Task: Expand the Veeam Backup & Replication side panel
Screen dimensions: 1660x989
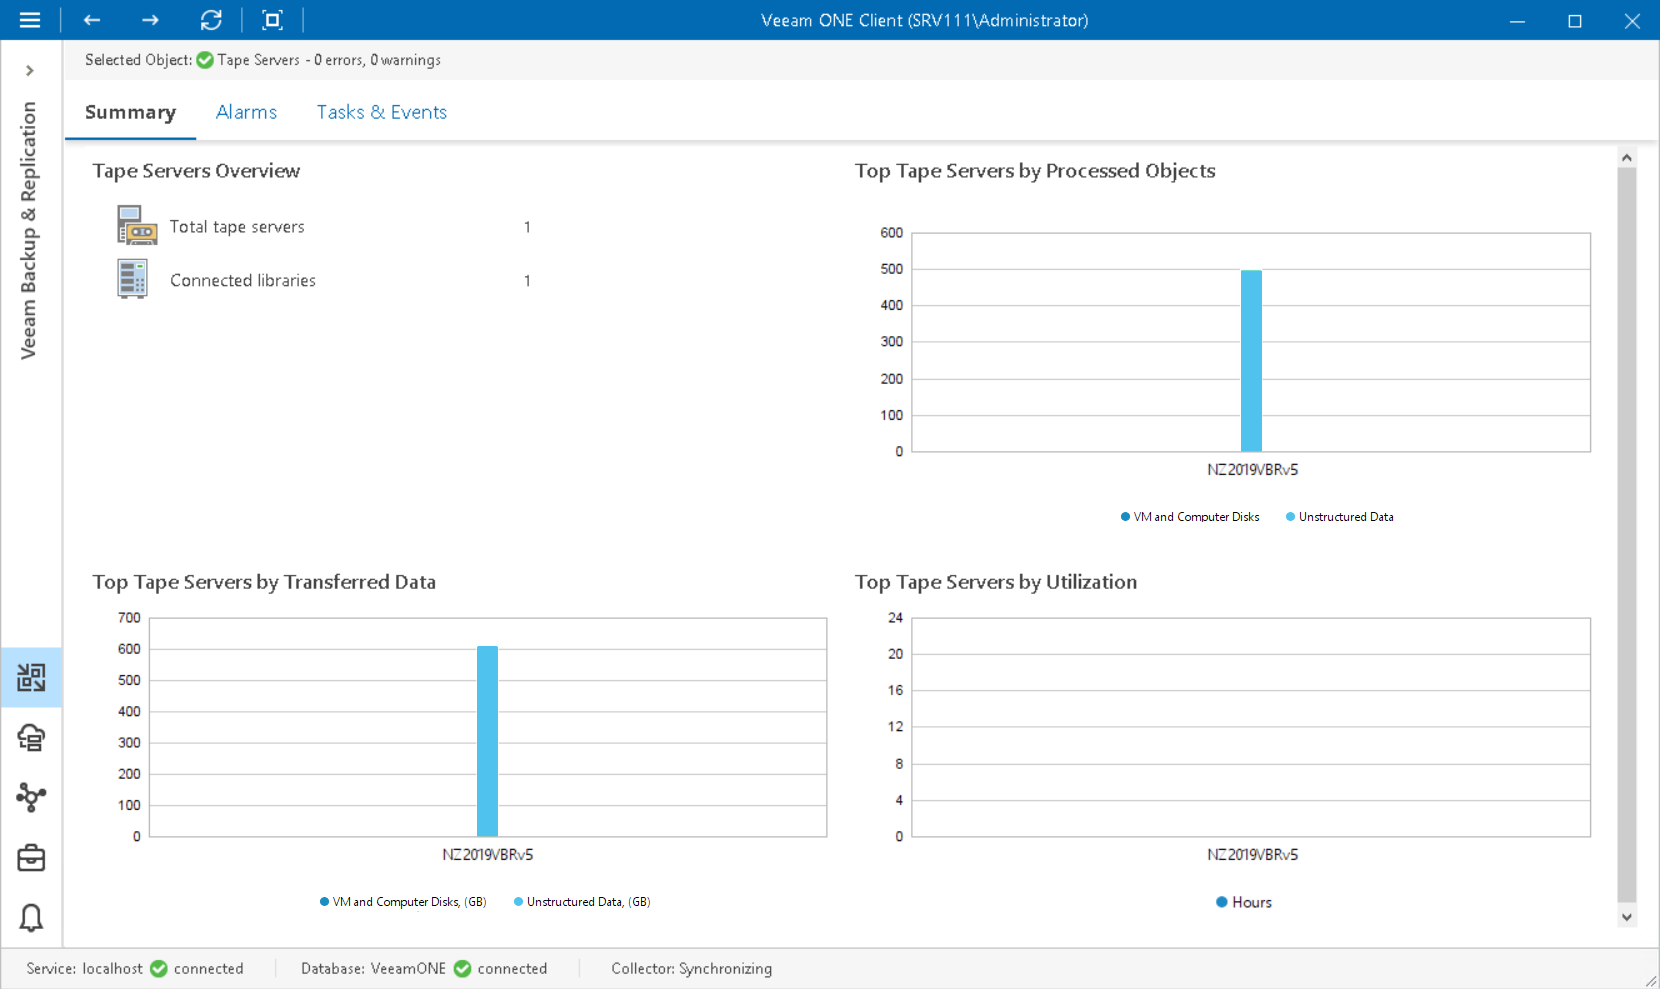Action: tap(30, 71)
